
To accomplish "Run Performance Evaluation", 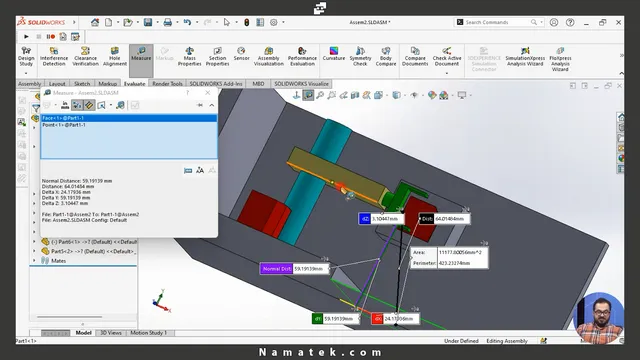I will [302, 56].
